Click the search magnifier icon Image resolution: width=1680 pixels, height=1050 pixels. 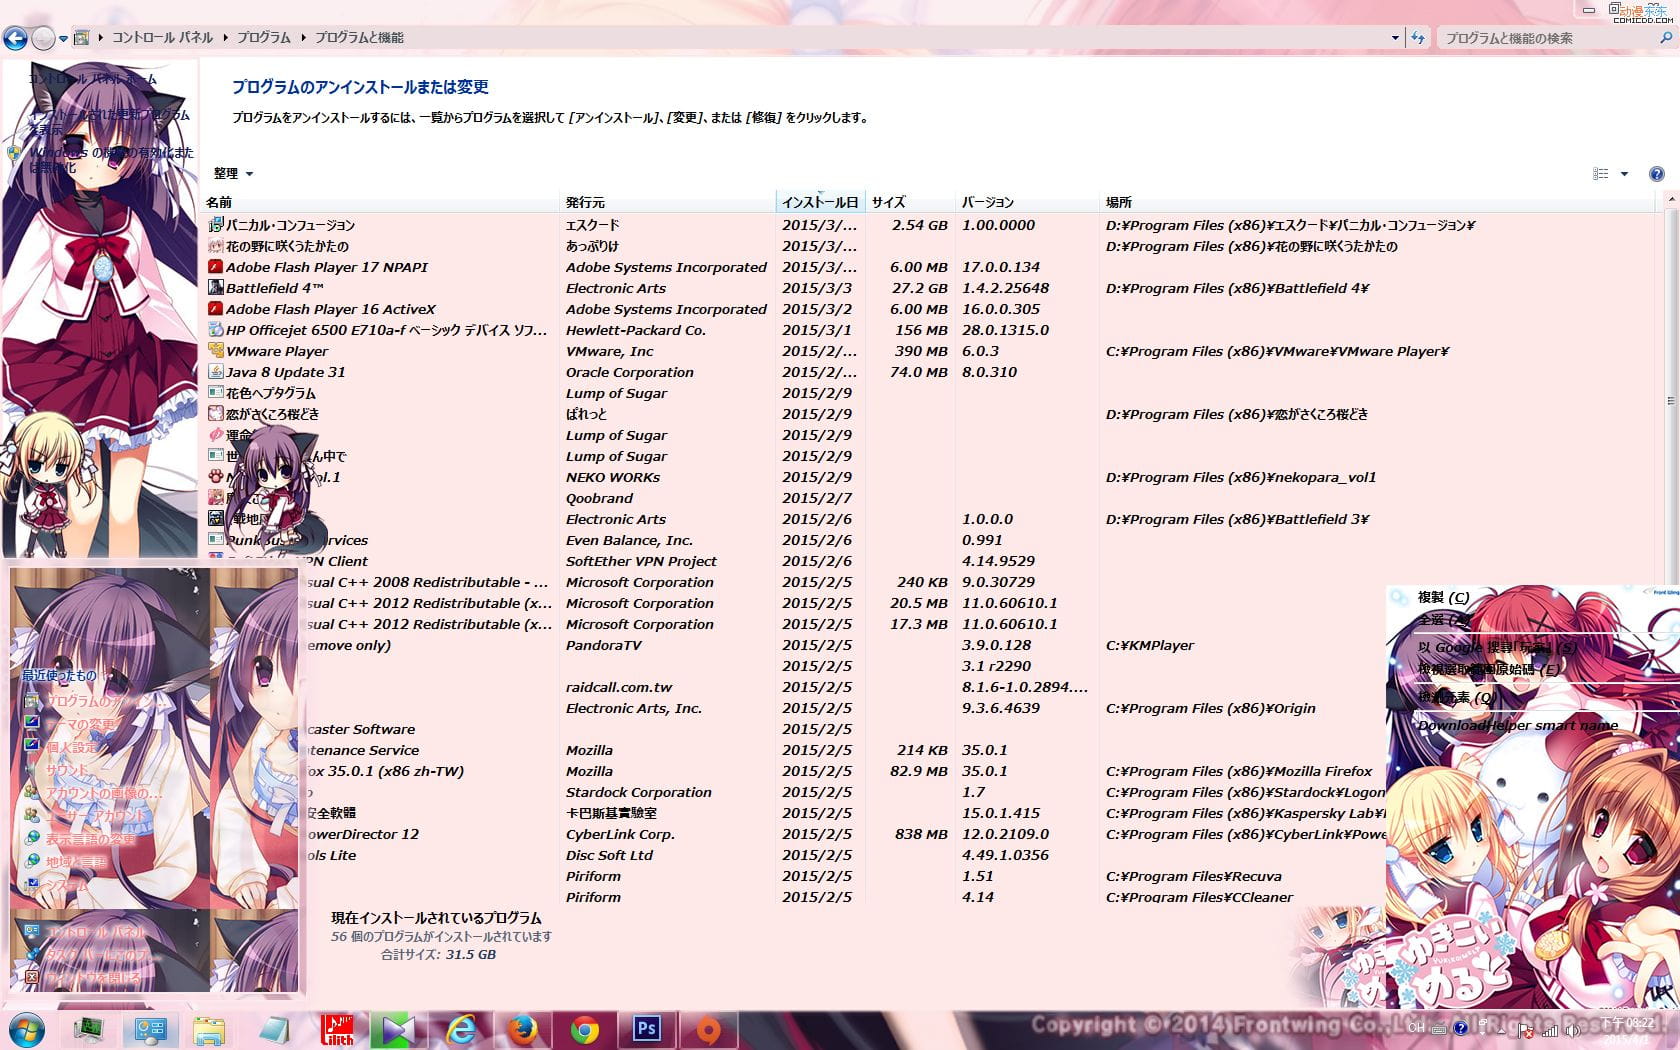point(1665,38)
